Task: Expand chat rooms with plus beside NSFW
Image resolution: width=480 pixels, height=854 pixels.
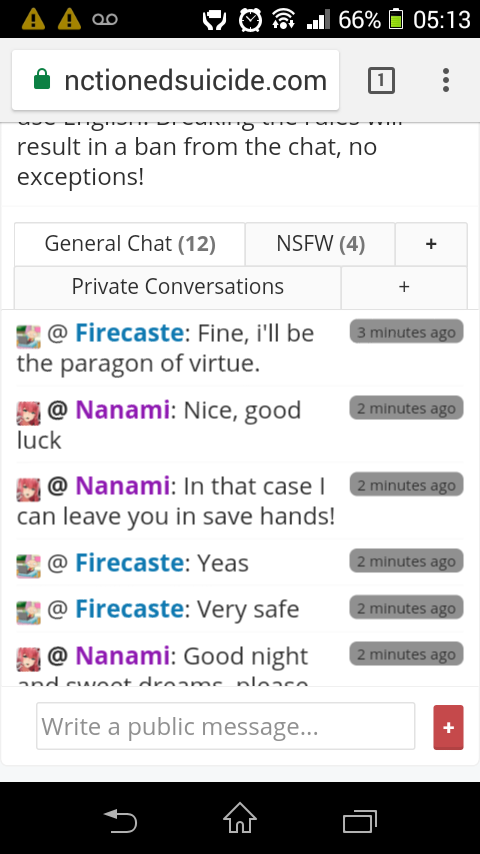Action: click(x=431, y=244)
